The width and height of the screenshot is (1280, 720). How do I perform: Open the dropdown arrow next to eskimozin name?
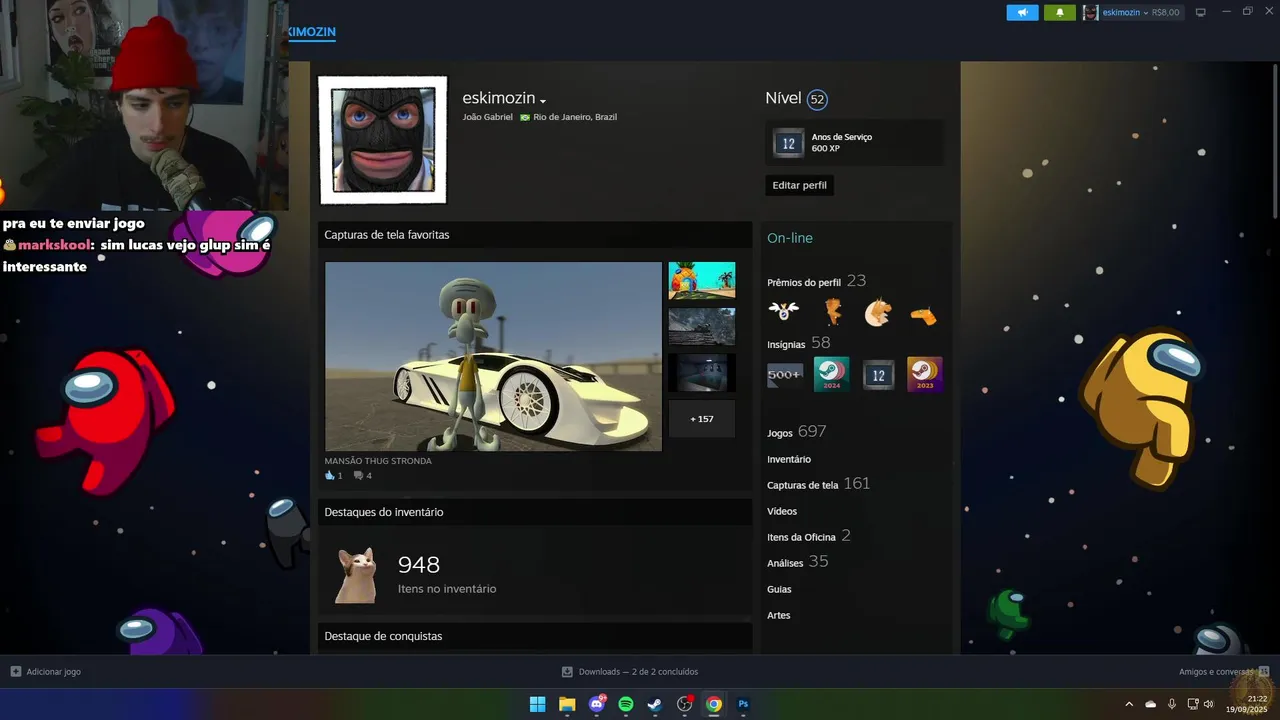(543, 101)
